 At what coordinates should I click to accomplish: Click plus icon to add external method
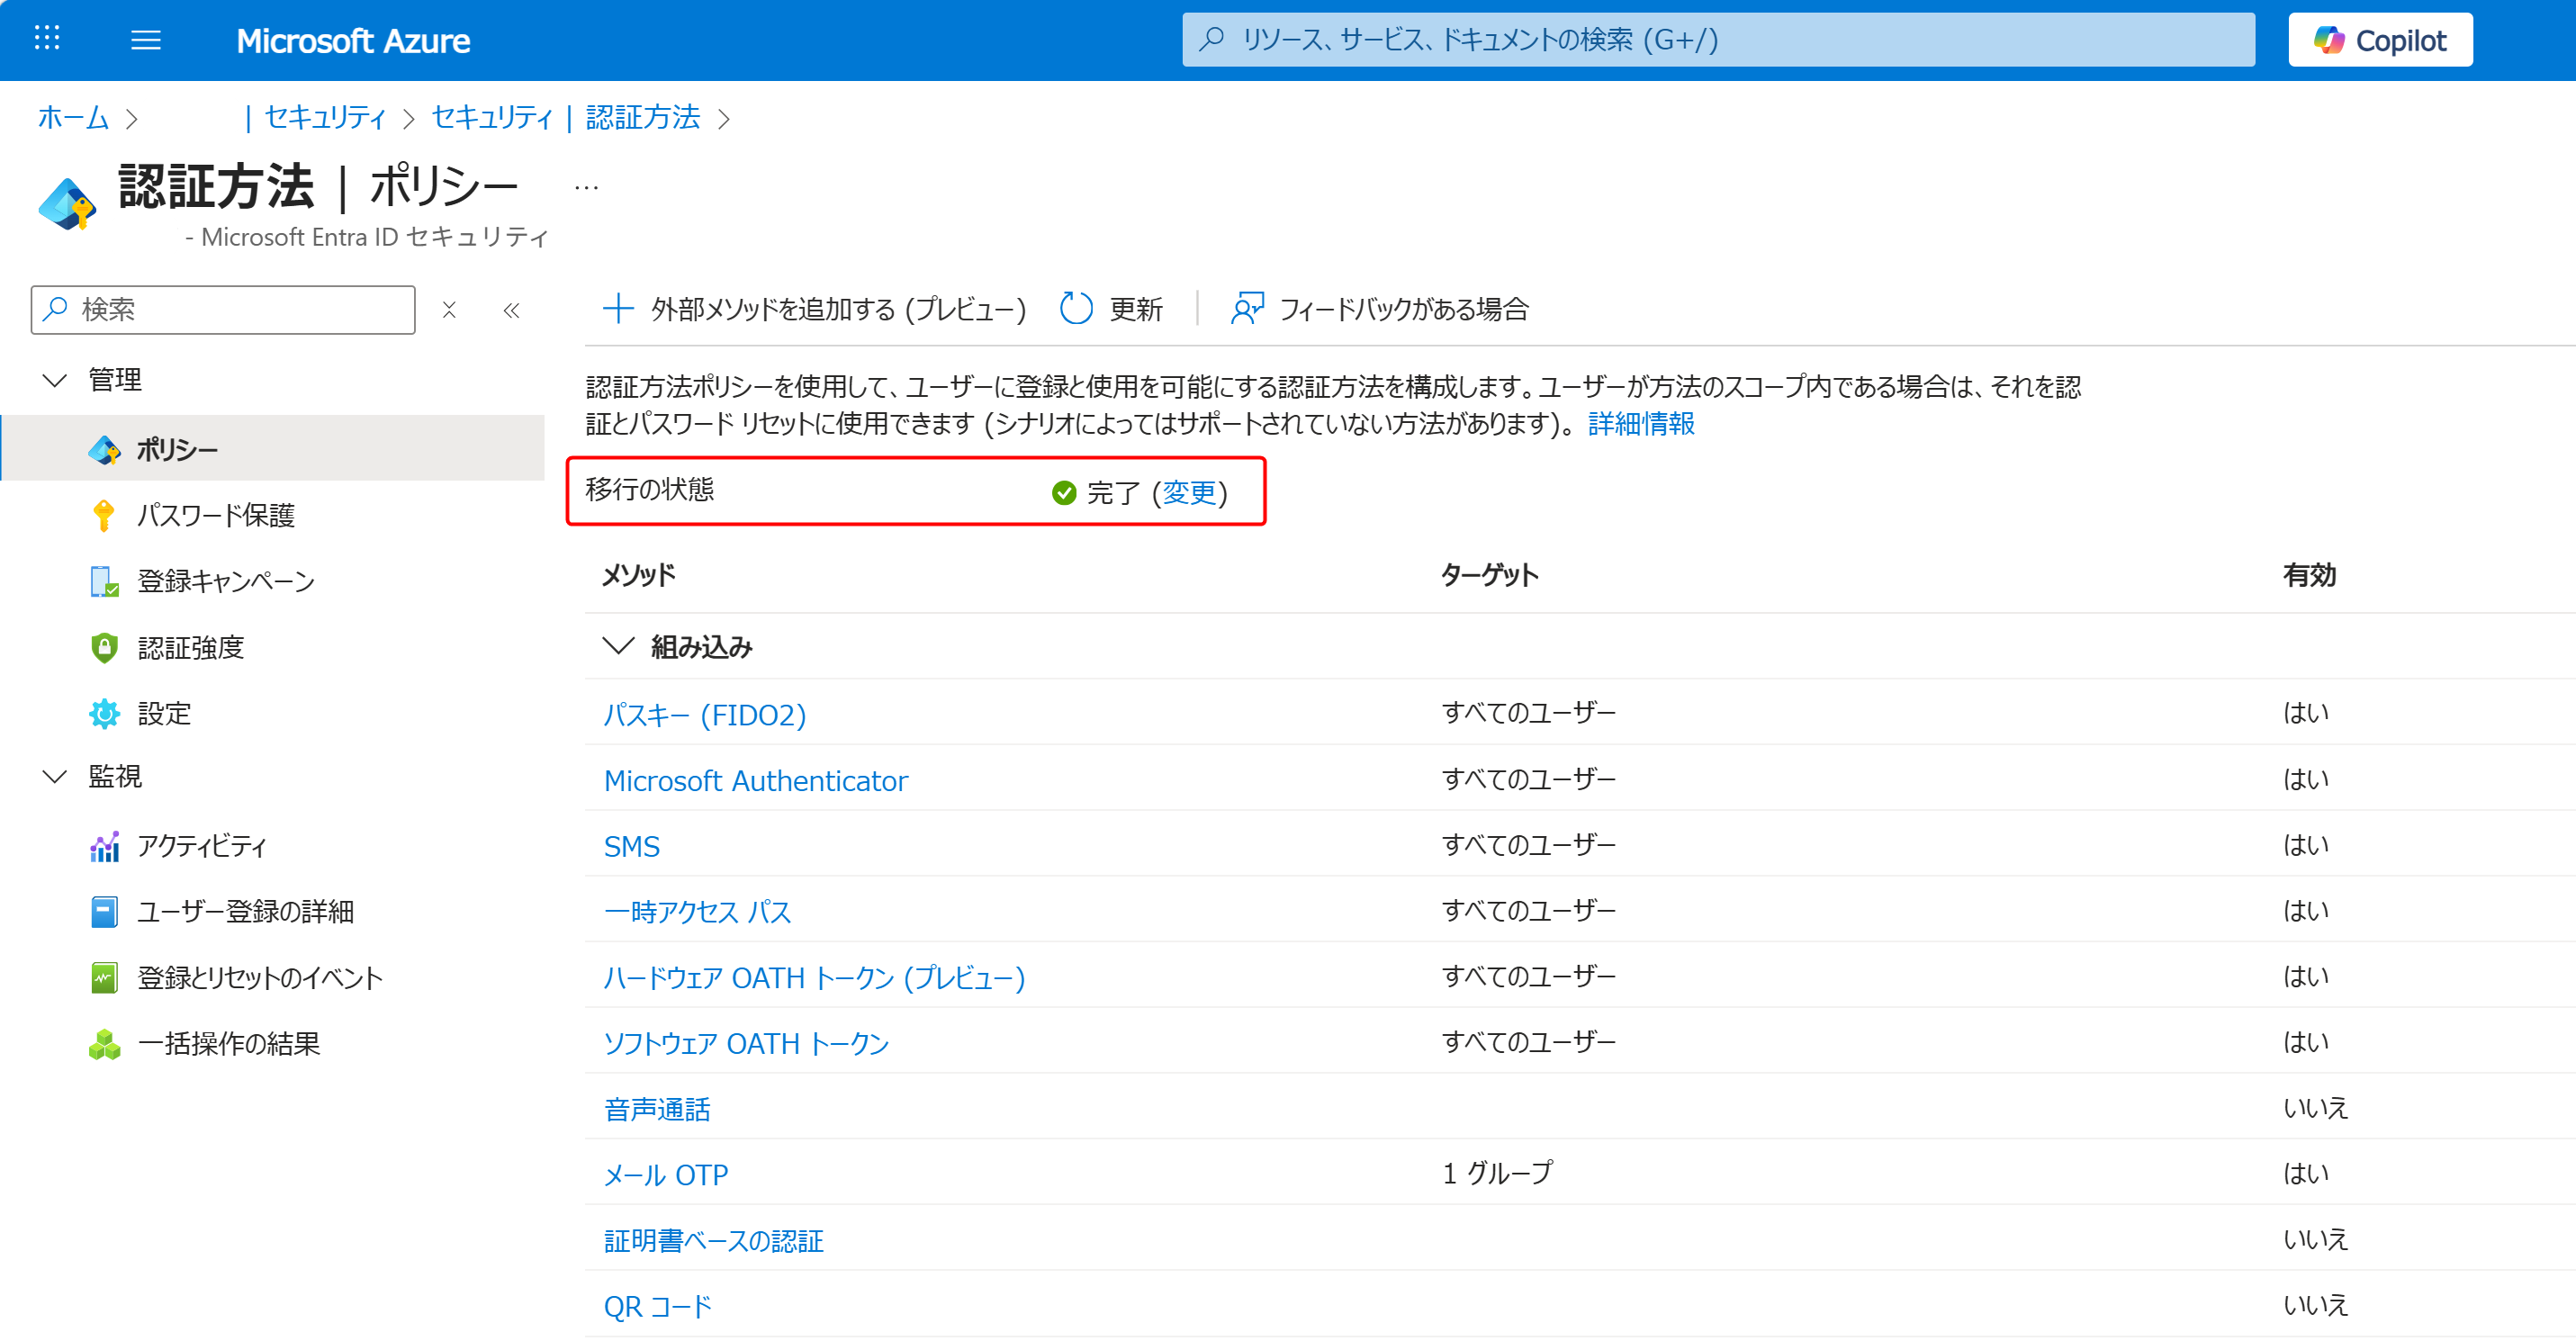click(x=618, y=309)
